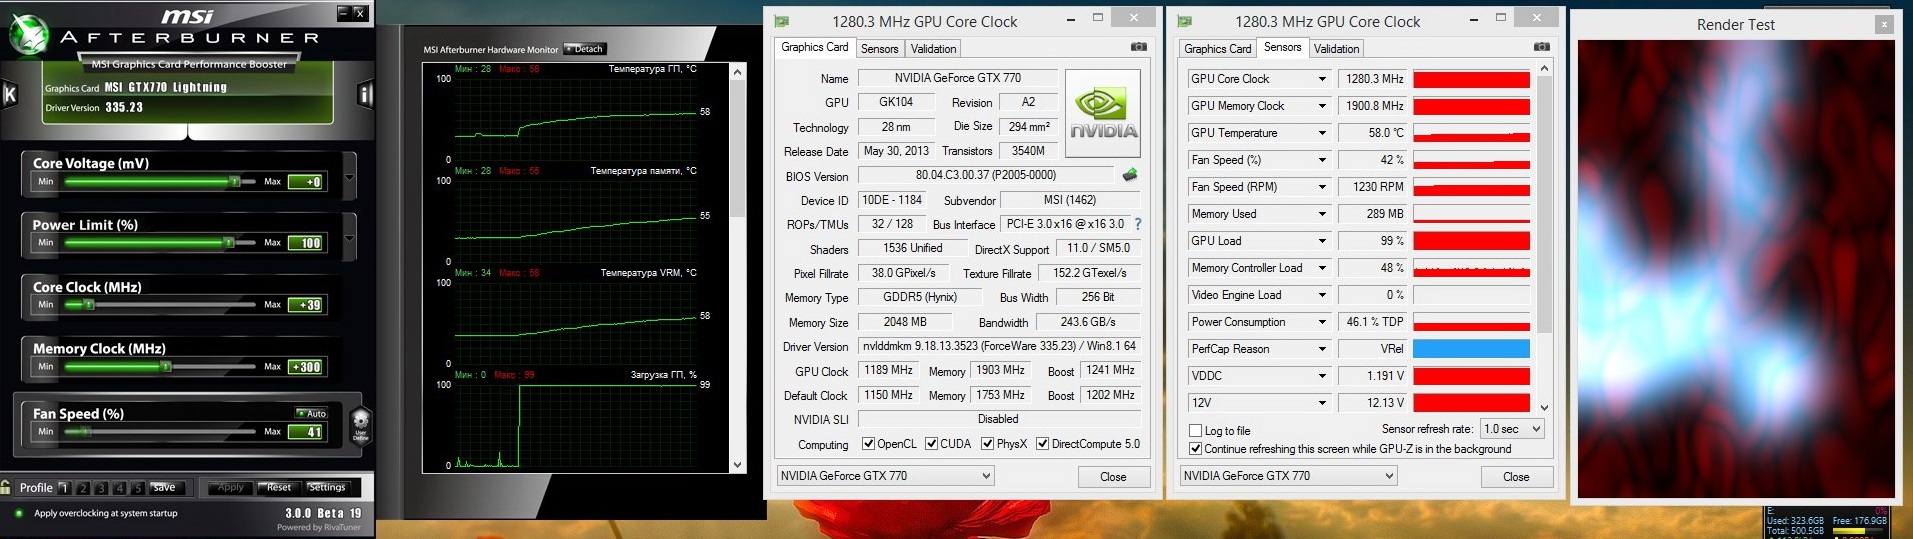
Task: Click the NVIDIA logo in GPU-Z
Action: click(x=1103, y=113)
